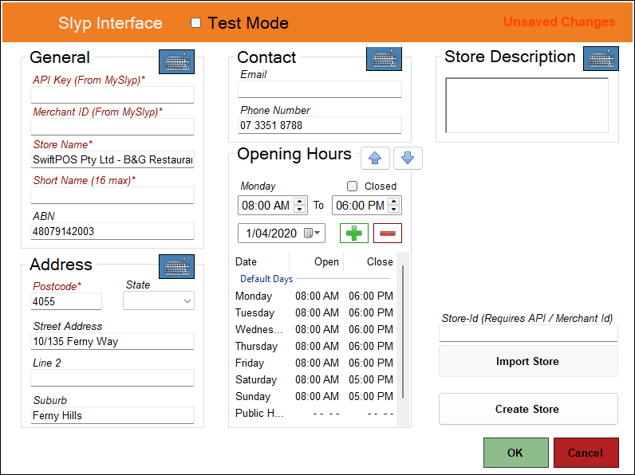Click inside the Store Description text area

click(x=527, y=105)
